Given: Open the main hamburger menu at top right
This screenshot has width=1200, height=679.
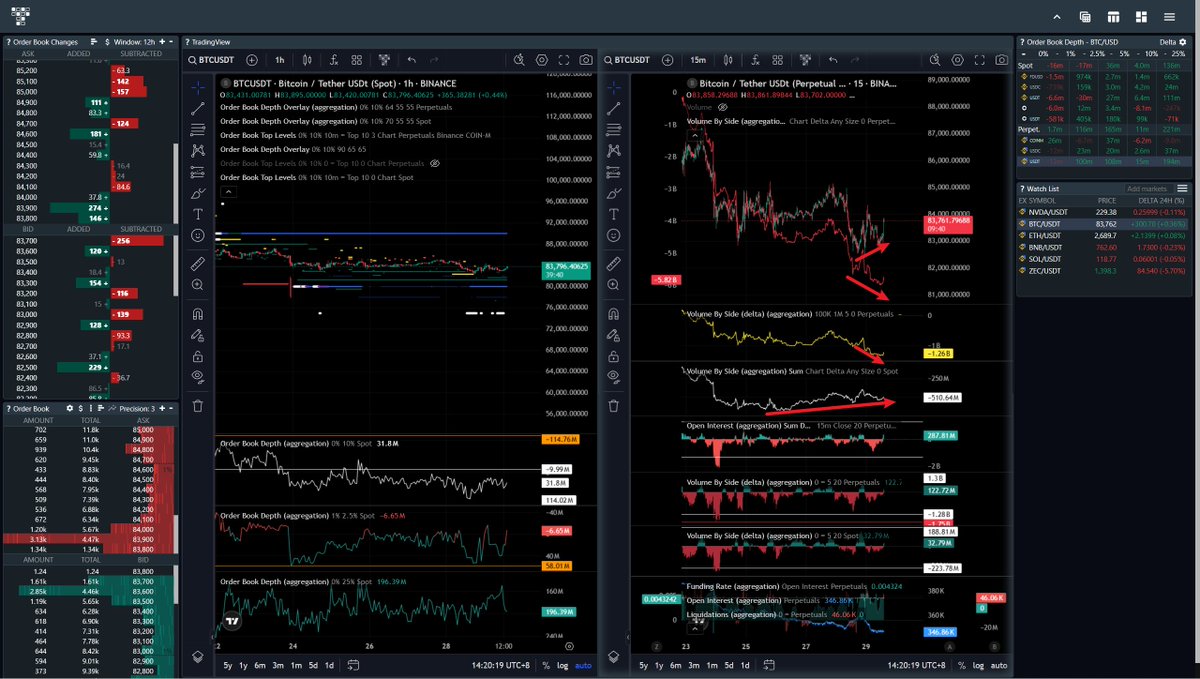Looking at the screenshot, I should (1169, 17).
